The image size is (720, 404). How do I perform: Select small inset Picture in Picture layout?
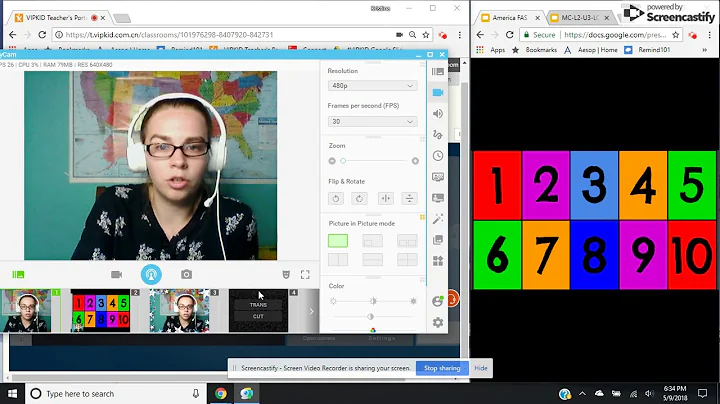(372, 241)
